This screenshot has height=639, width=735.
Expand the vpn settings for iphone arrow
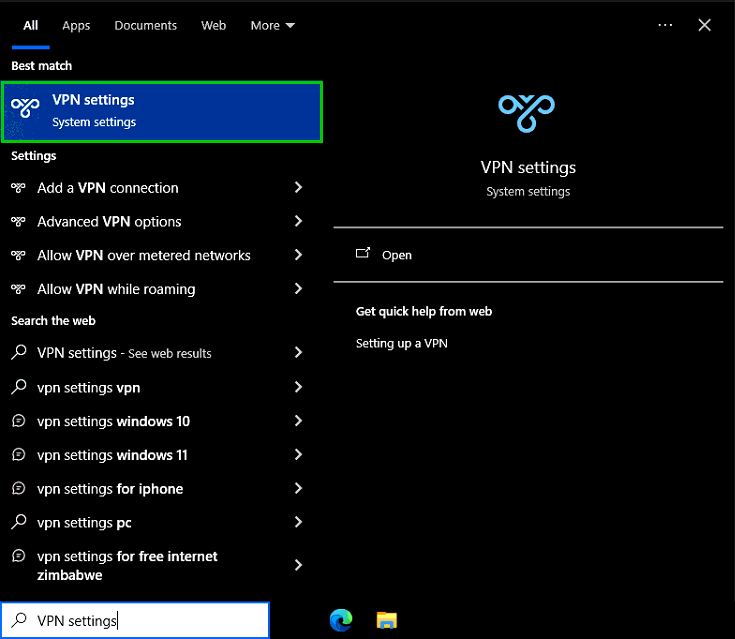(x=298, y=489)
